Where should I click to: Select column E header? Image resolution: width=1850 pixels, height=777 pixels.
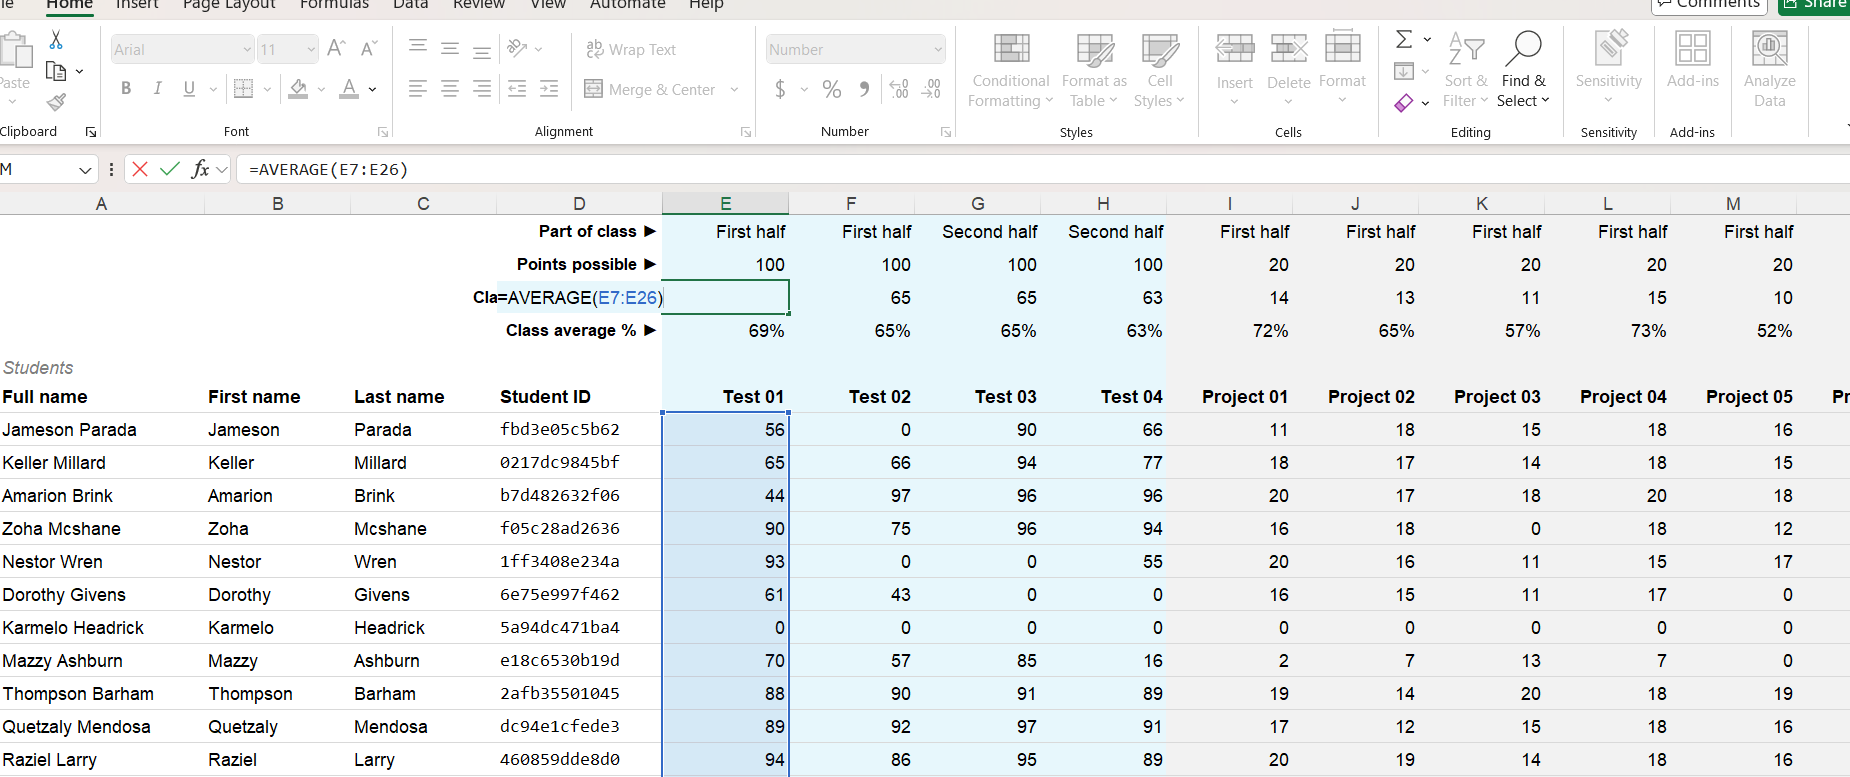coord(726,203)
